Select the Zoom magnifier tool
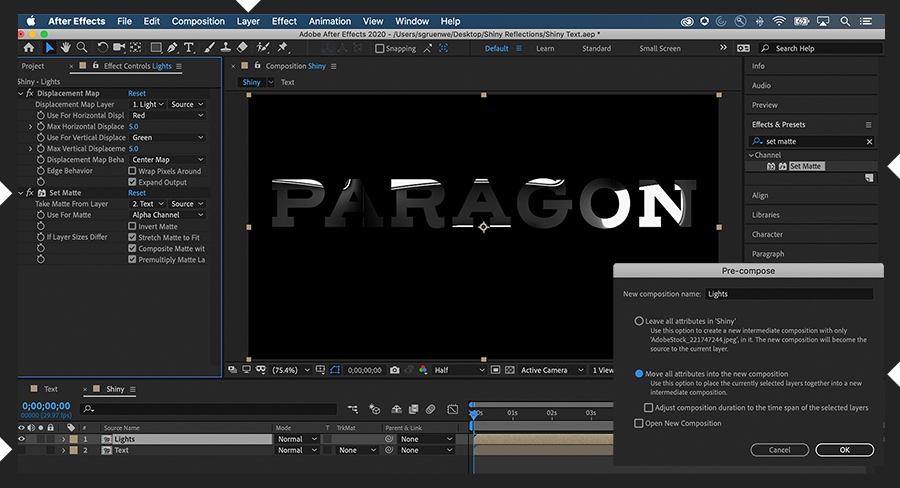Screen dimensions: 900x488 click(x=82, y=47)
